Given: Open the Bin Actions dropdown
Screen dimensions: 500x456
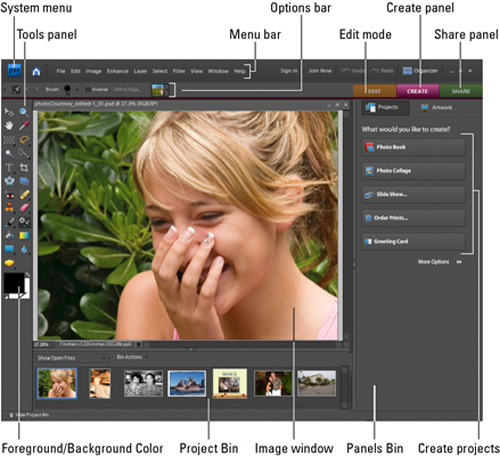Looking at the screenshot, I should point(131,357).
